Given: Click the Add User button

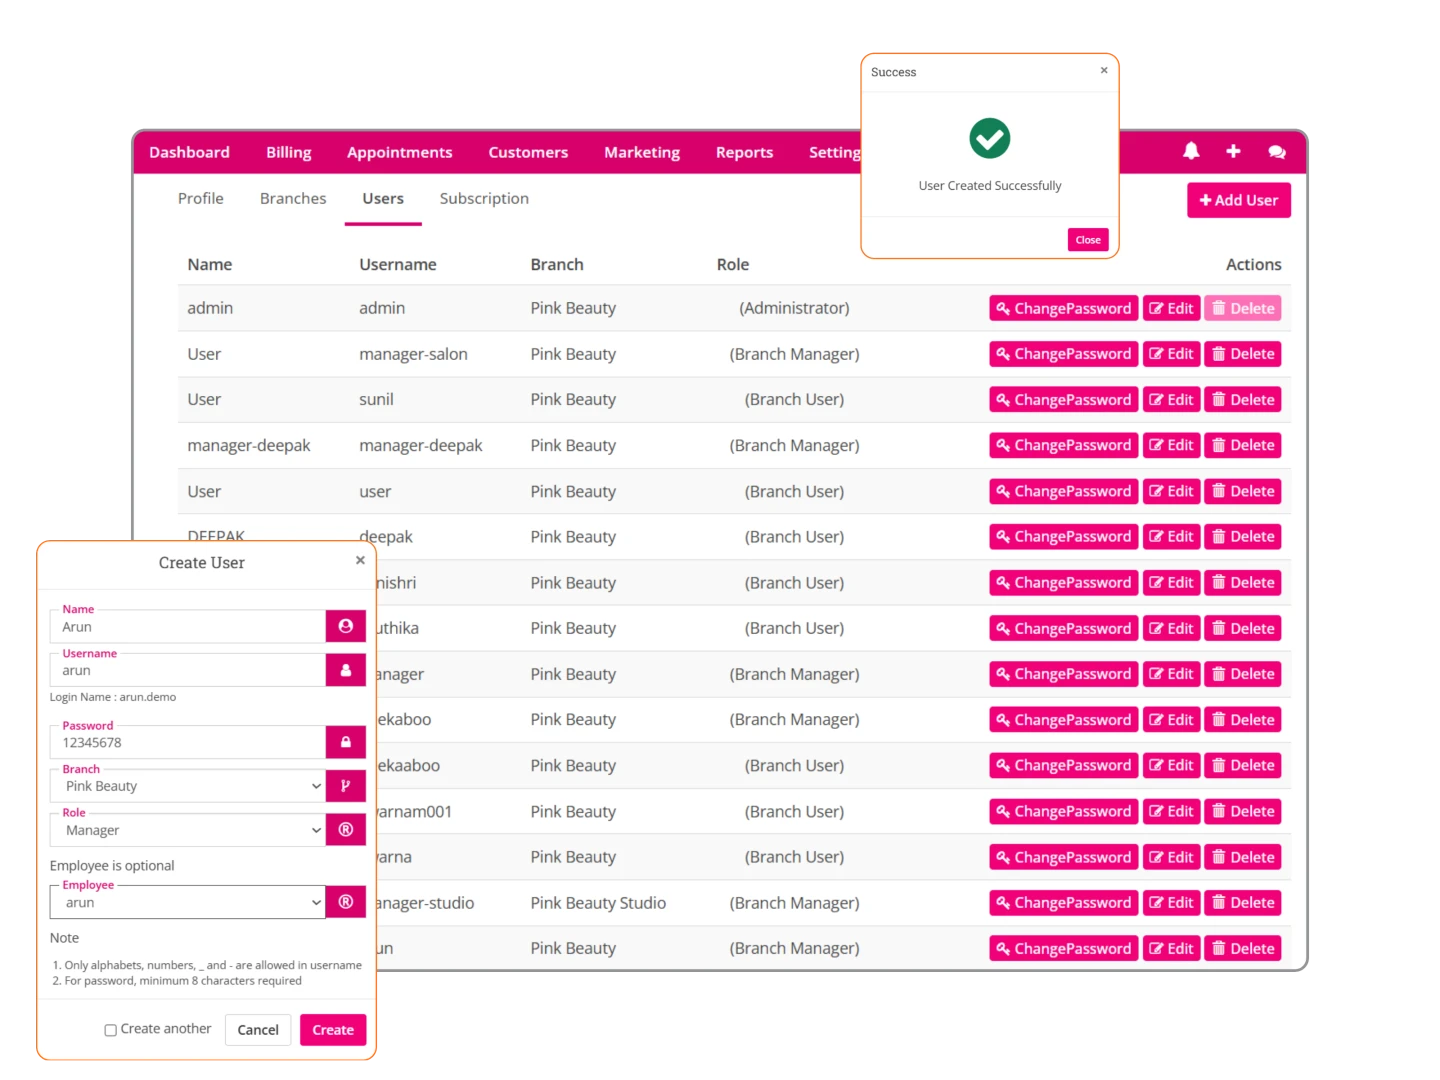Looking at the screenshot, I should 1239,200.
